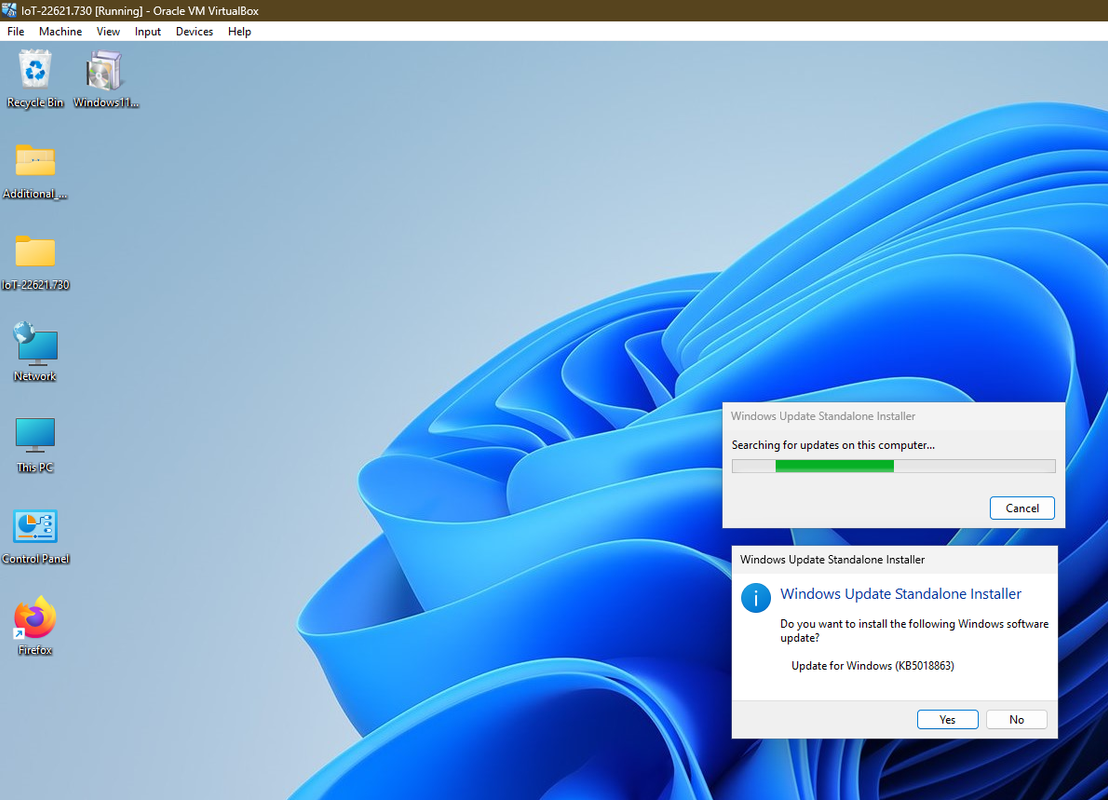1108x800 pixels.
Task: Click the title bar of the install prompt dialog
Action: (x=894, y=560)
